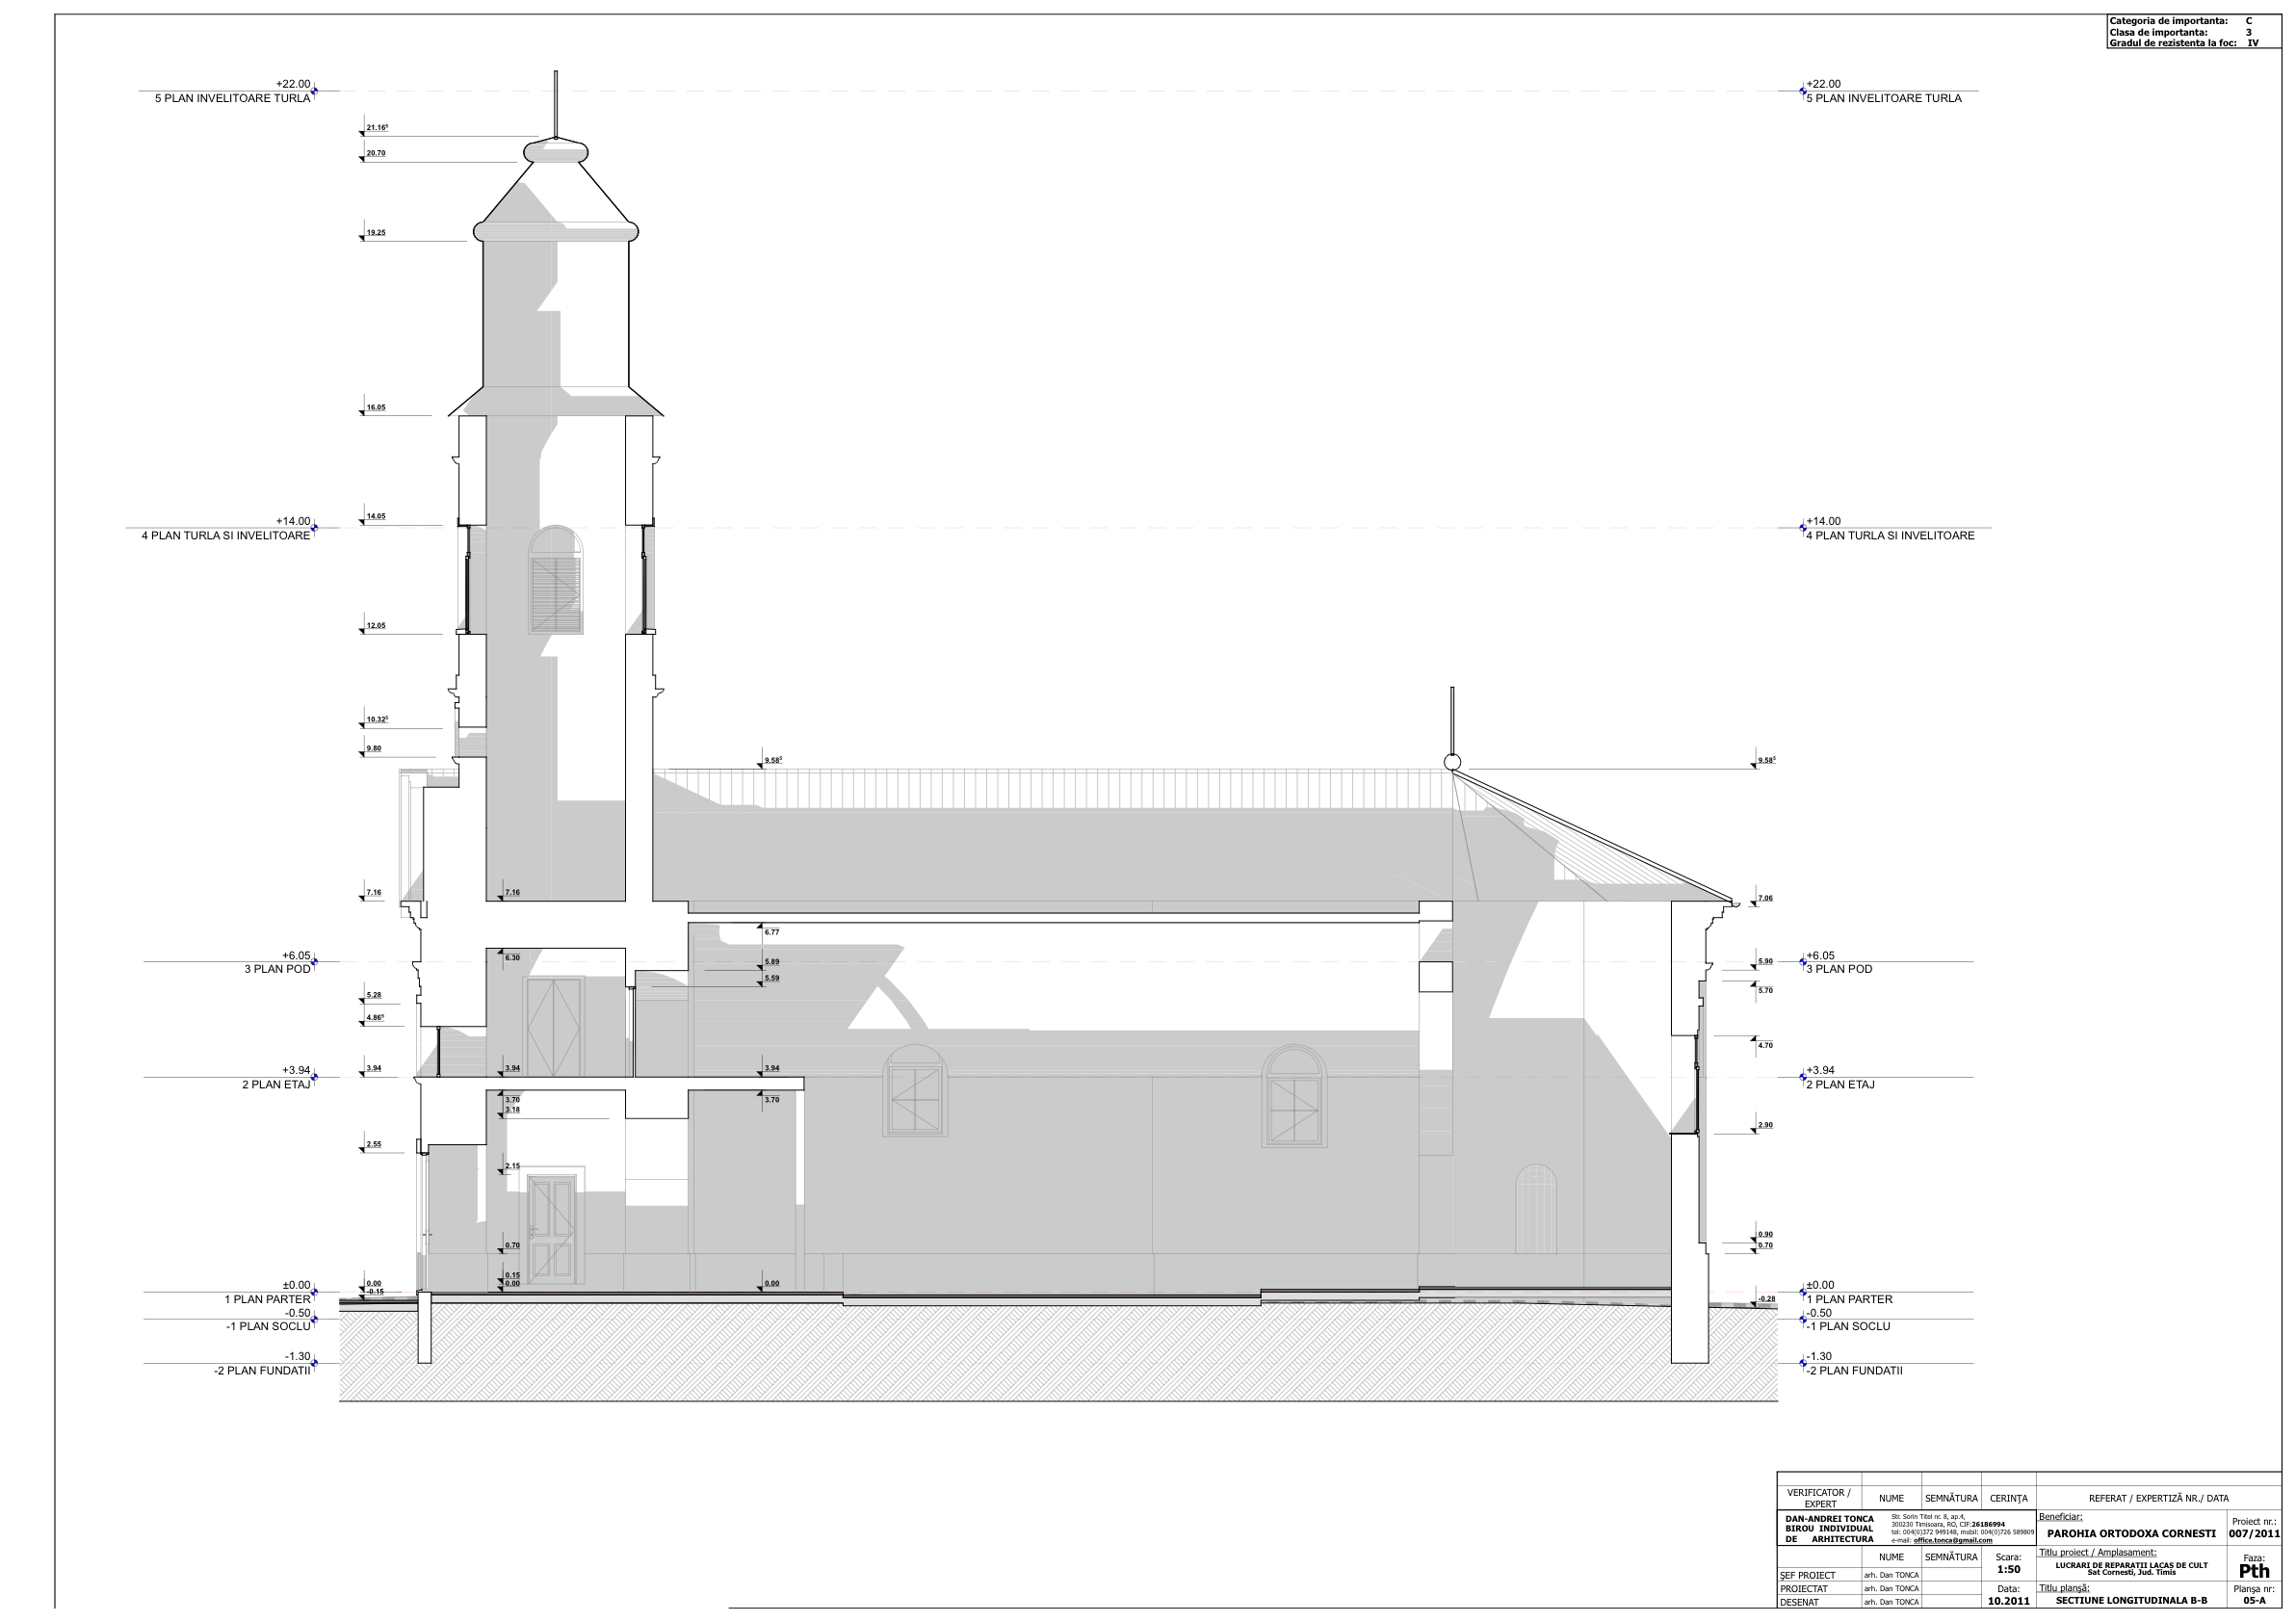
Task: Click the round finial ball atop the nave roof
Action: point(1452,763)
